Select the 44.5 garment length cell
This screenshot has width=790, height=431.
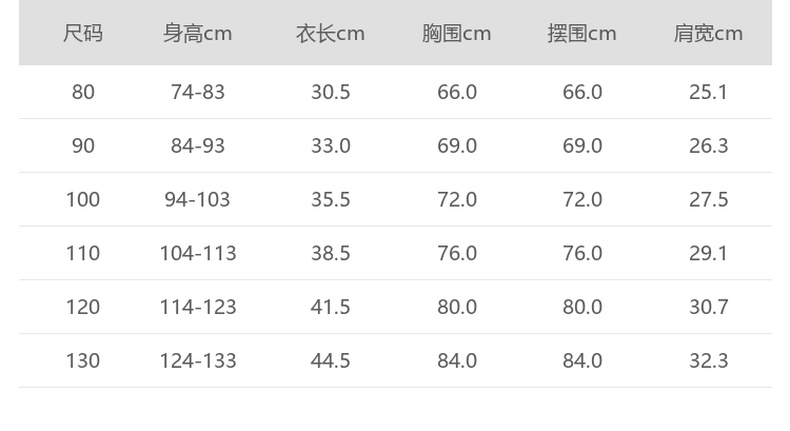pyautogui.click(x=330, y=360)
